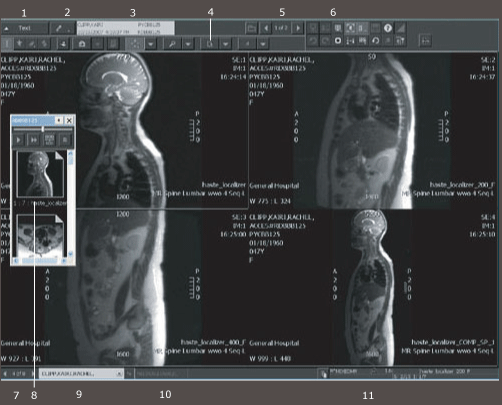
Task: Click the pencil annotation tool button
Action: pos(63,28)
